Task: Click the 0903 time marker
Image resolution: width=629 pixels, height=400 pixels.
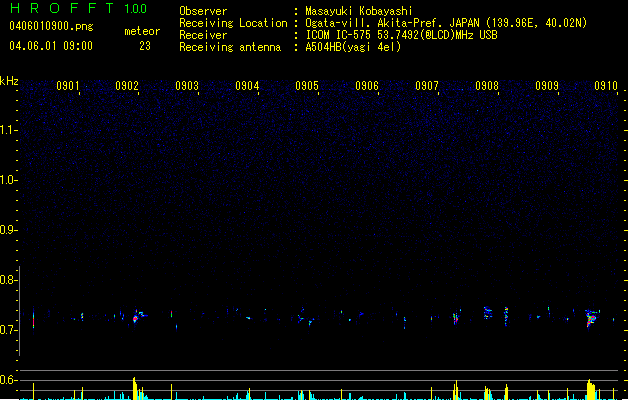Action: pyautogui.click(x=187, y=85)
